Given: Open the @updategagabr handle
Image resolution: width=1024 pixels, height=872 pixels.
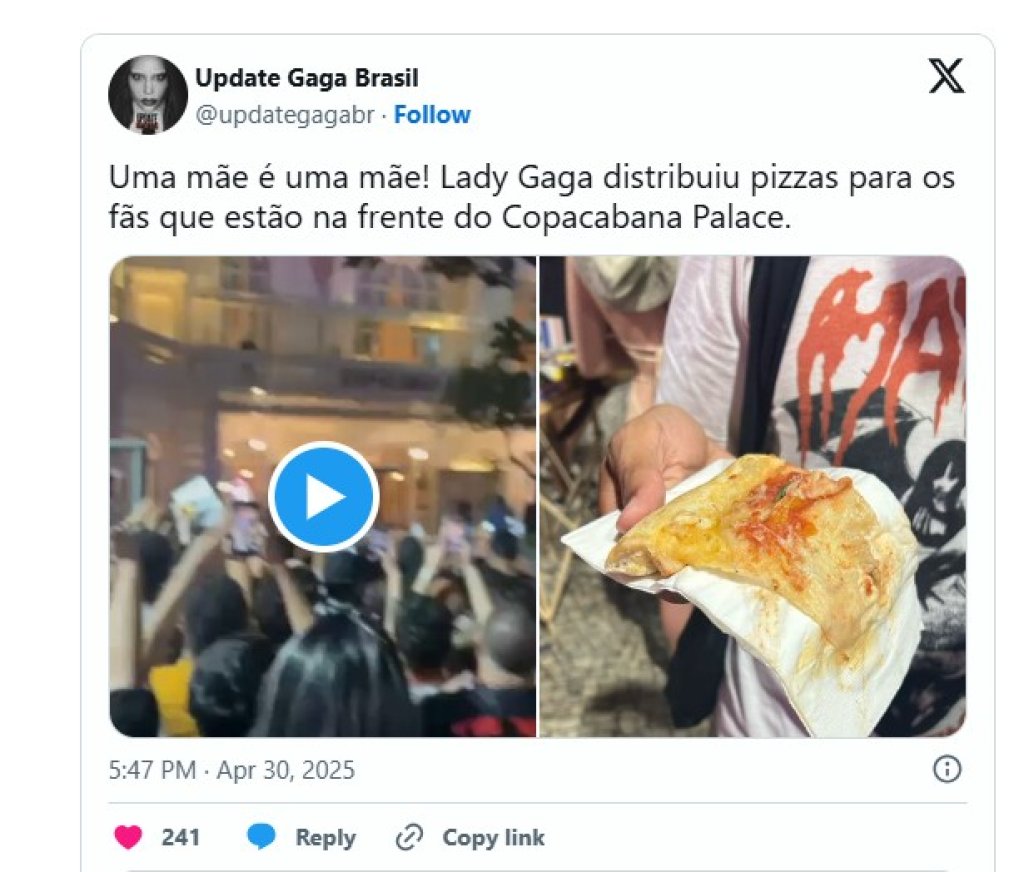Looking at the screenshot, I should point(285,115).
